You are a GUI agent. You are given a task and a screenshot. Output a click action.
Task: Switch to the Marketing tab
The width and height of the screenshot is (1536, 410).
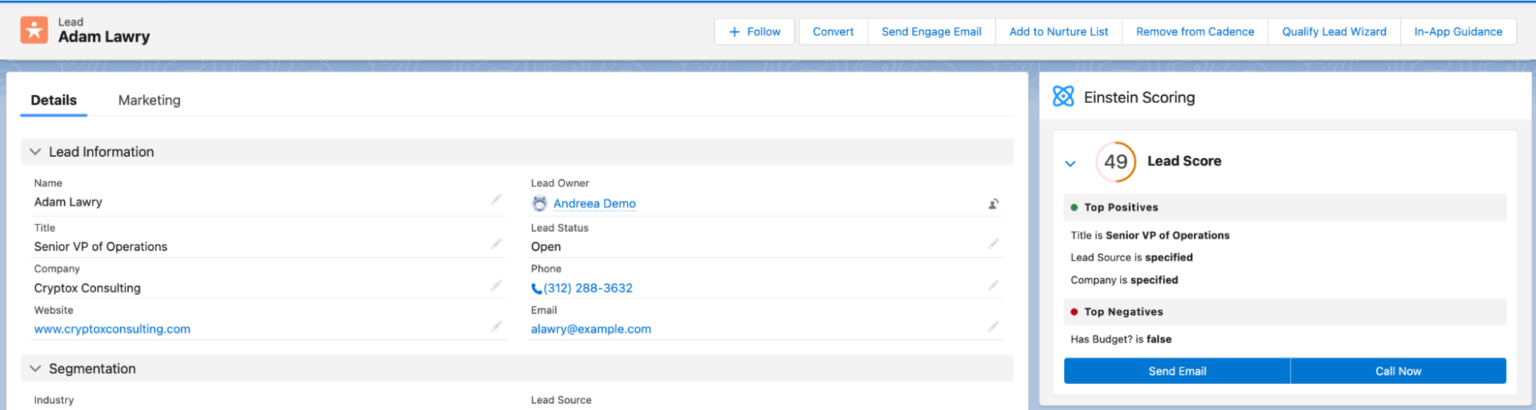149,100
